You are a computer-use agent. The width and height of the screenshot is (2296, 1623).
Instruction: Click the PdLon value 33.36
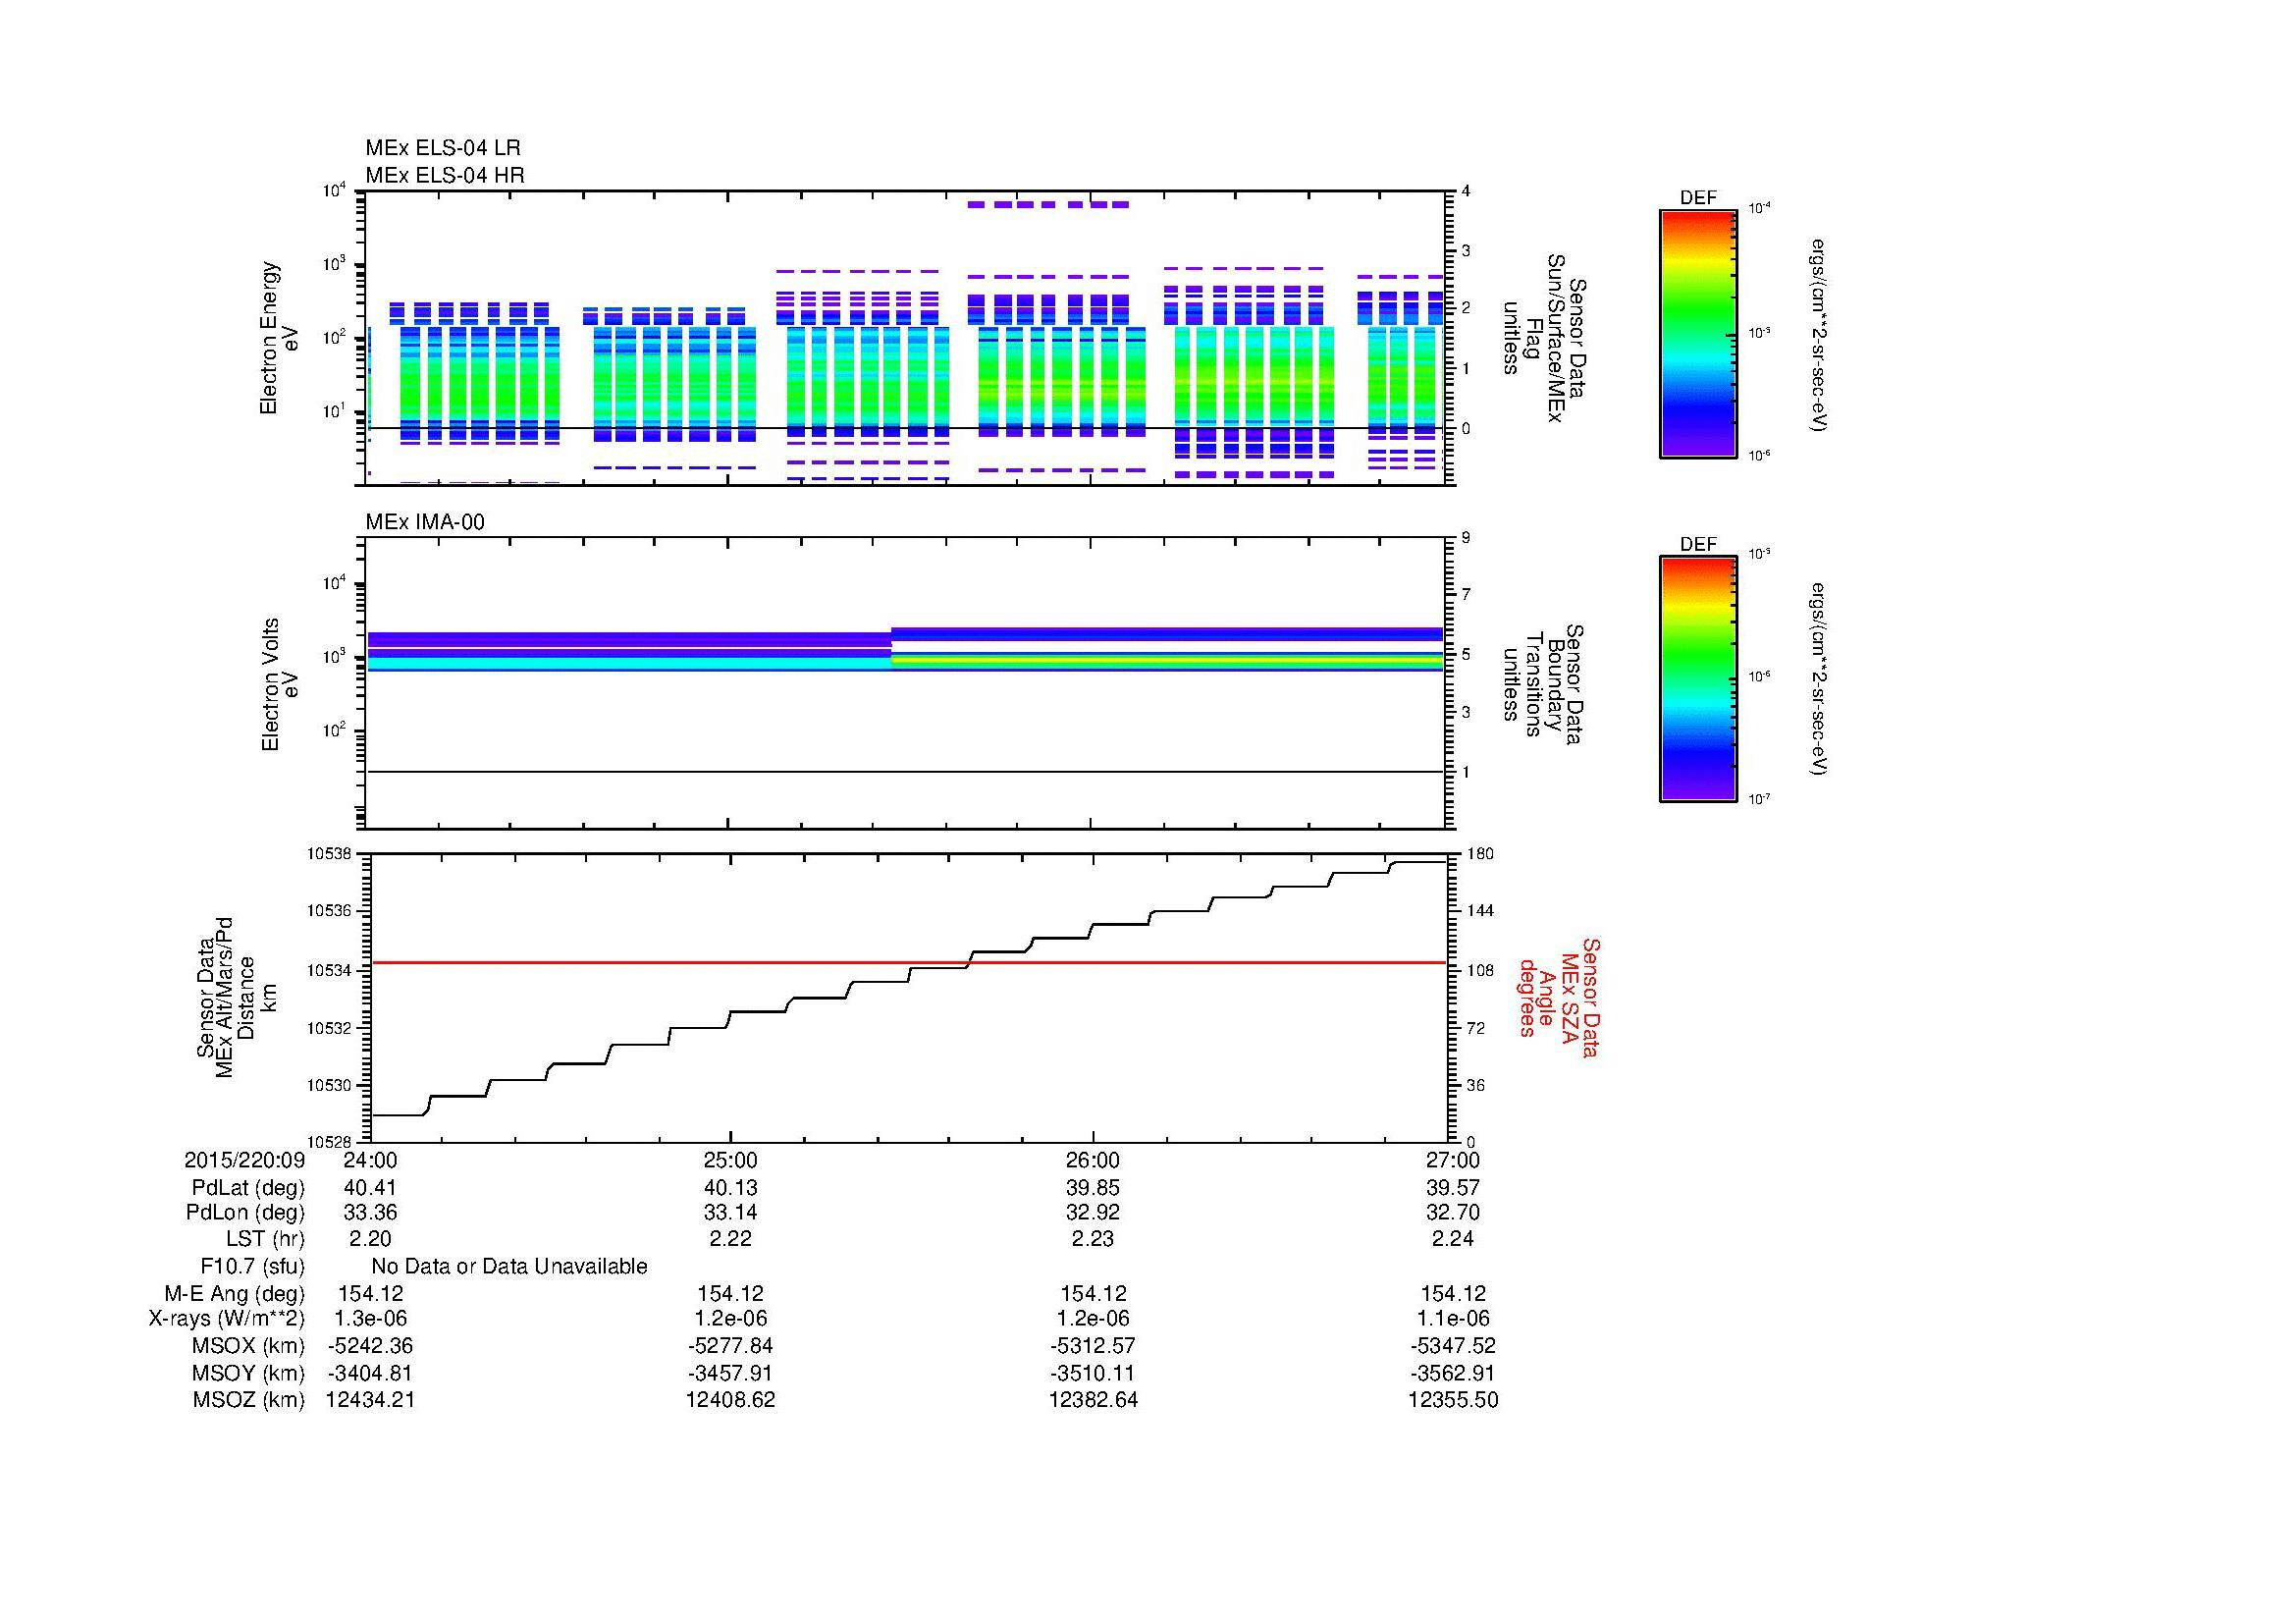(x=370, y=1213)
